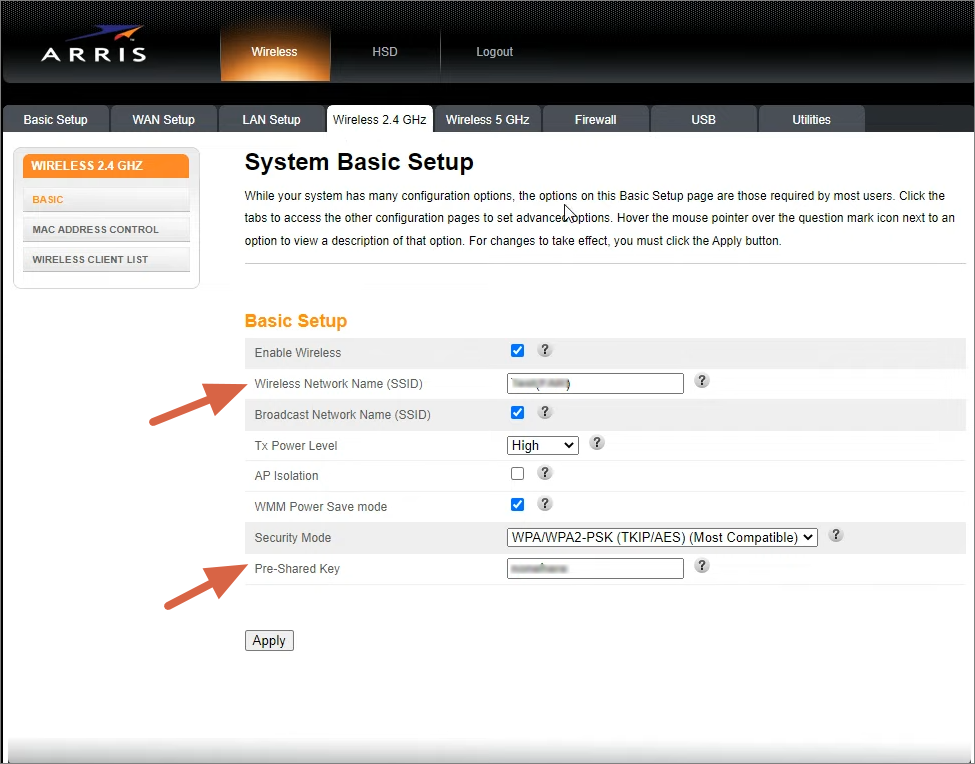Enable AP Isolation
The width and height of the screenshot is (975, 764).
(x=517, y=473)
